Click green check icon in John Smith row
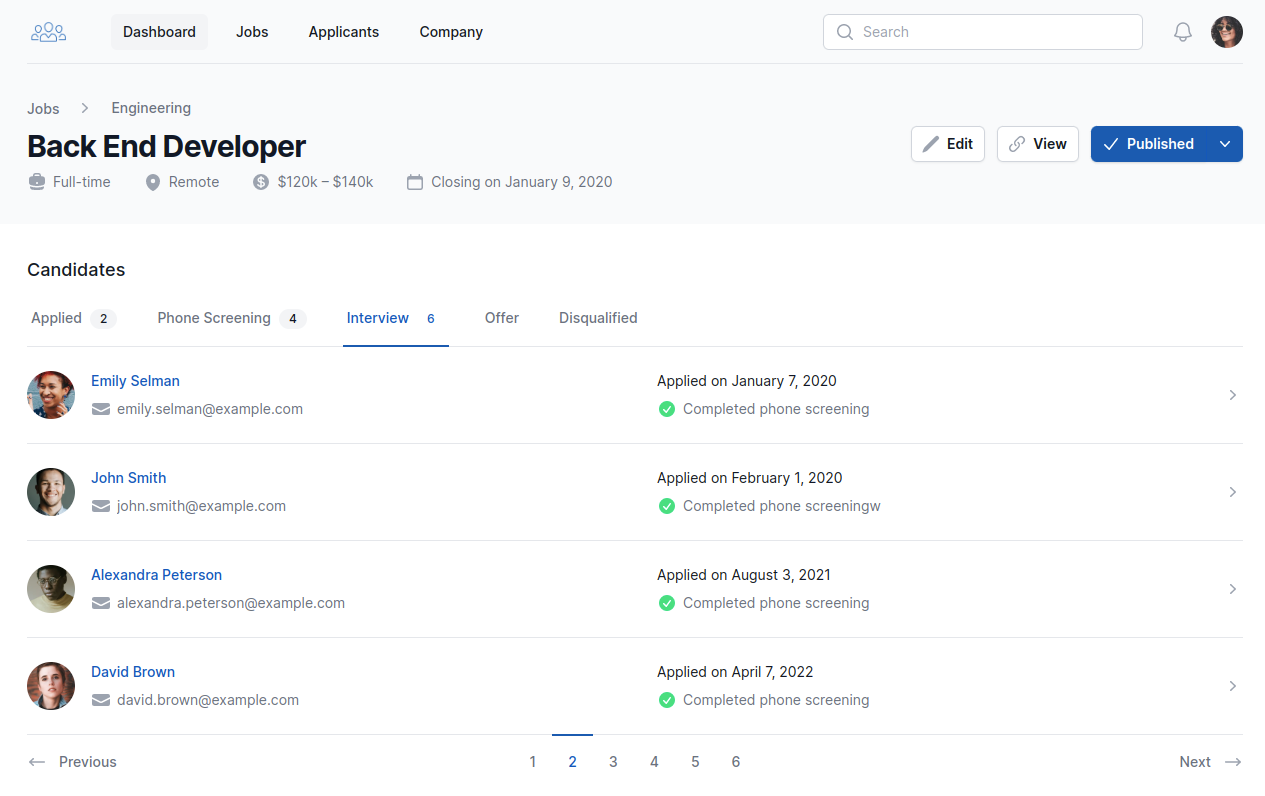The width and height of the screenshot is (1265, 796). 667,506
